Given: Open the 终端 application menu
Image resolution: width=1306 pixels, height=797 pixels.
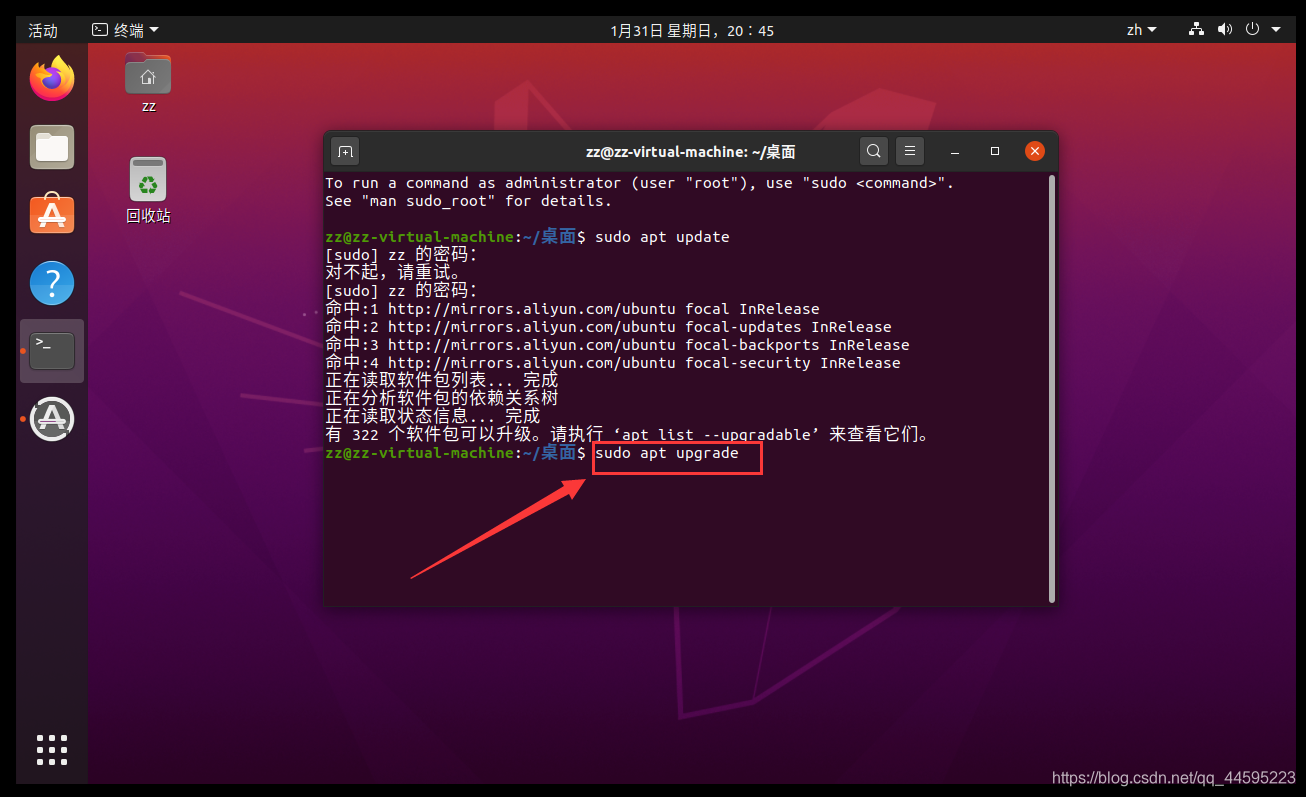Looking at the screenshot, I should tap(125, 30).
